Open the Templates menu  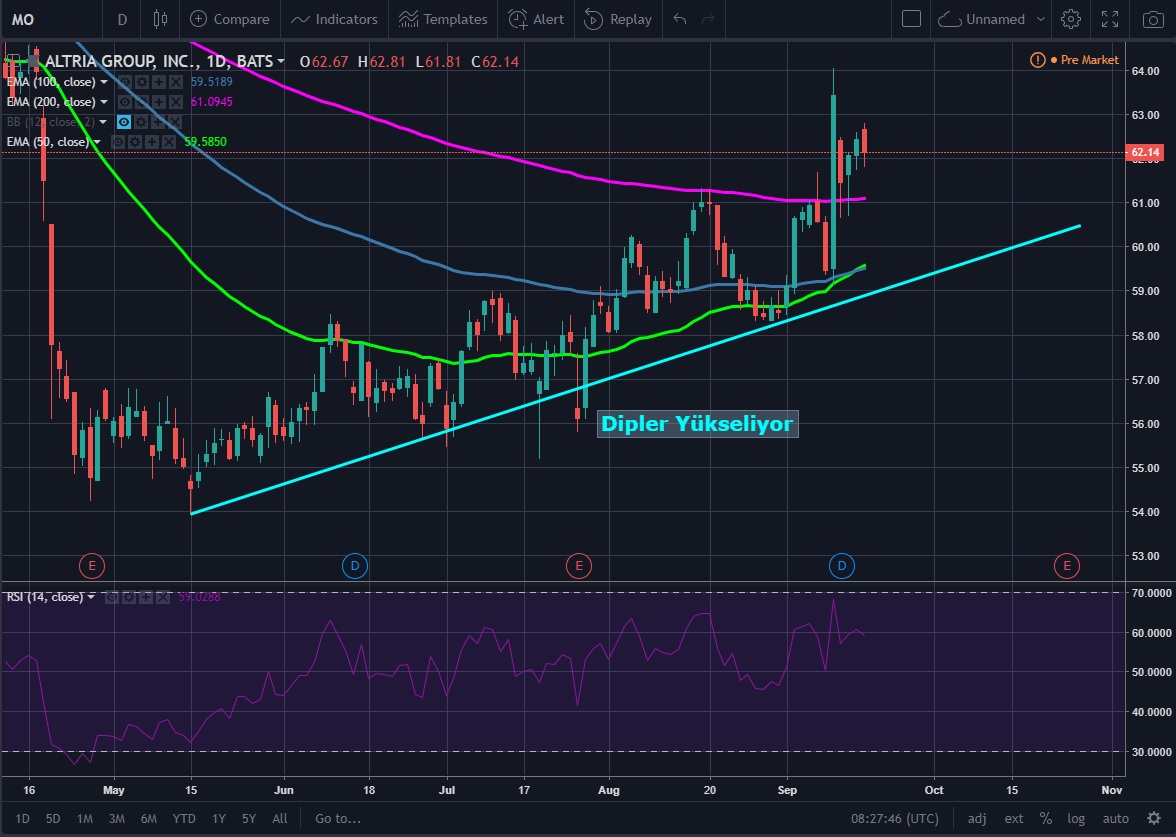click(443, 19)
